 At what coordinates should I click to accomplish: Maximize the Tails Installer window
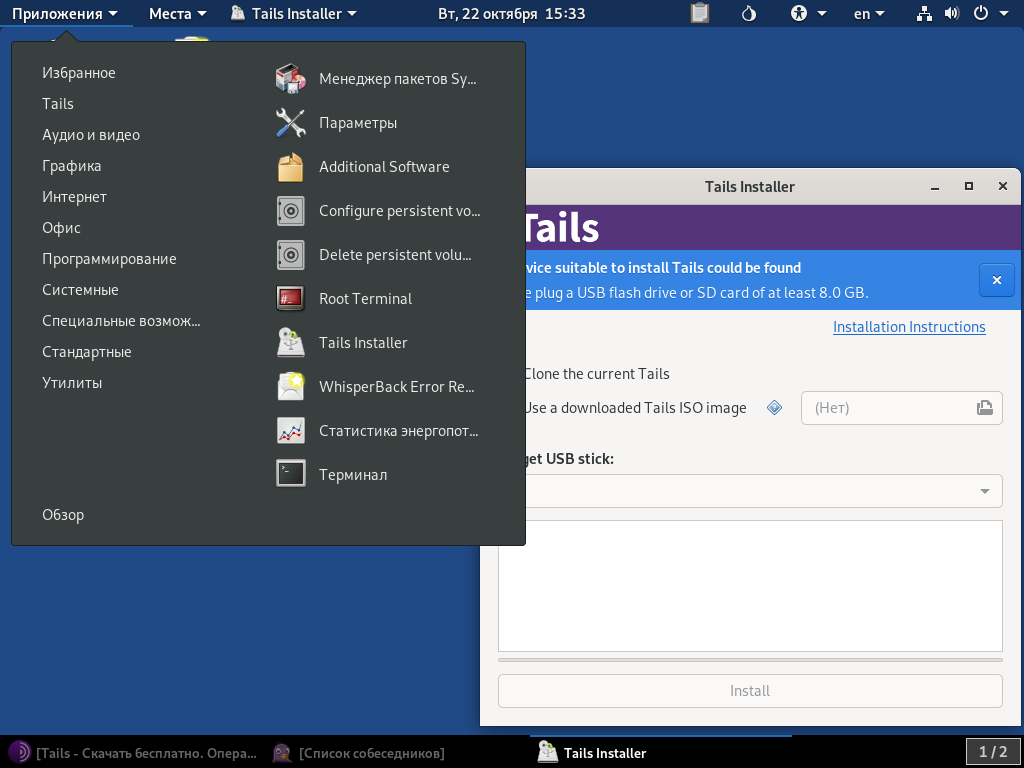click(969, 186)
